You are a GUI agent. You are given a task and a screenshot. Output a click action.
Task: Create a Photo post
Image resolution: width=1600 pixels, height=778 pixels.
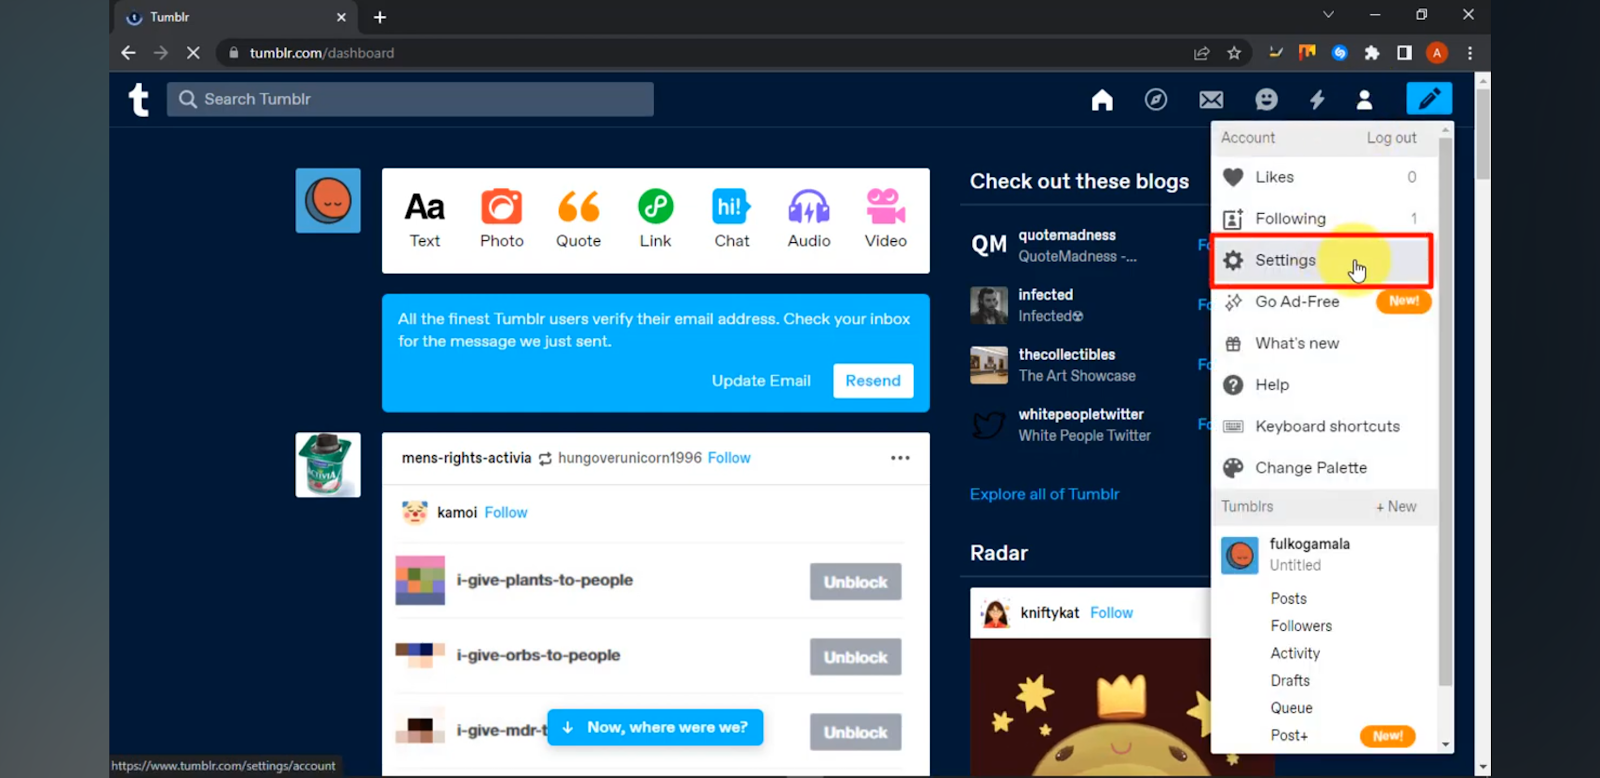(501, 219)
